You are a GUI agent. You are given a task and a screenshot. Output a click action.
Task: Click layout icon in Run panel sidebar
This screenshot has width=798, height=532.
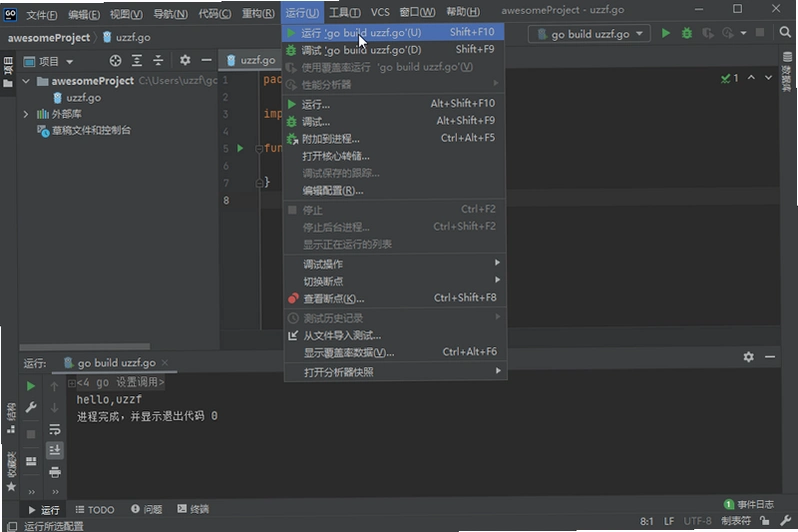click(31, 461)
